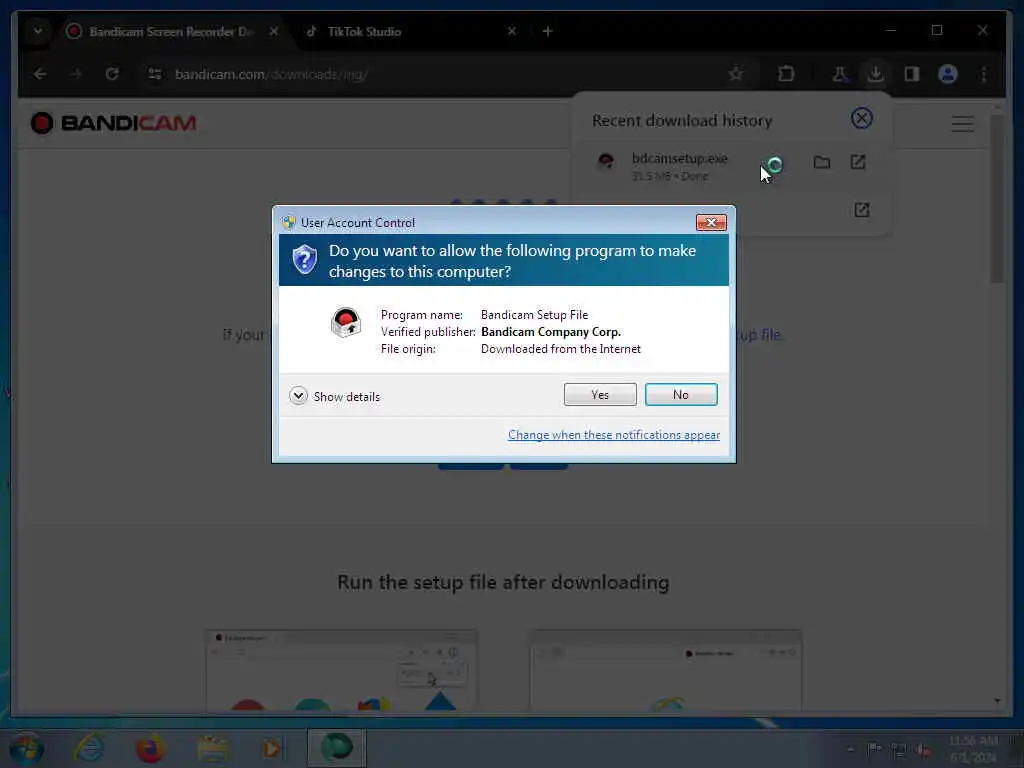Click the Bandicam logo
The height and width of the screenshot is (768, 1024).
point(114,123)
